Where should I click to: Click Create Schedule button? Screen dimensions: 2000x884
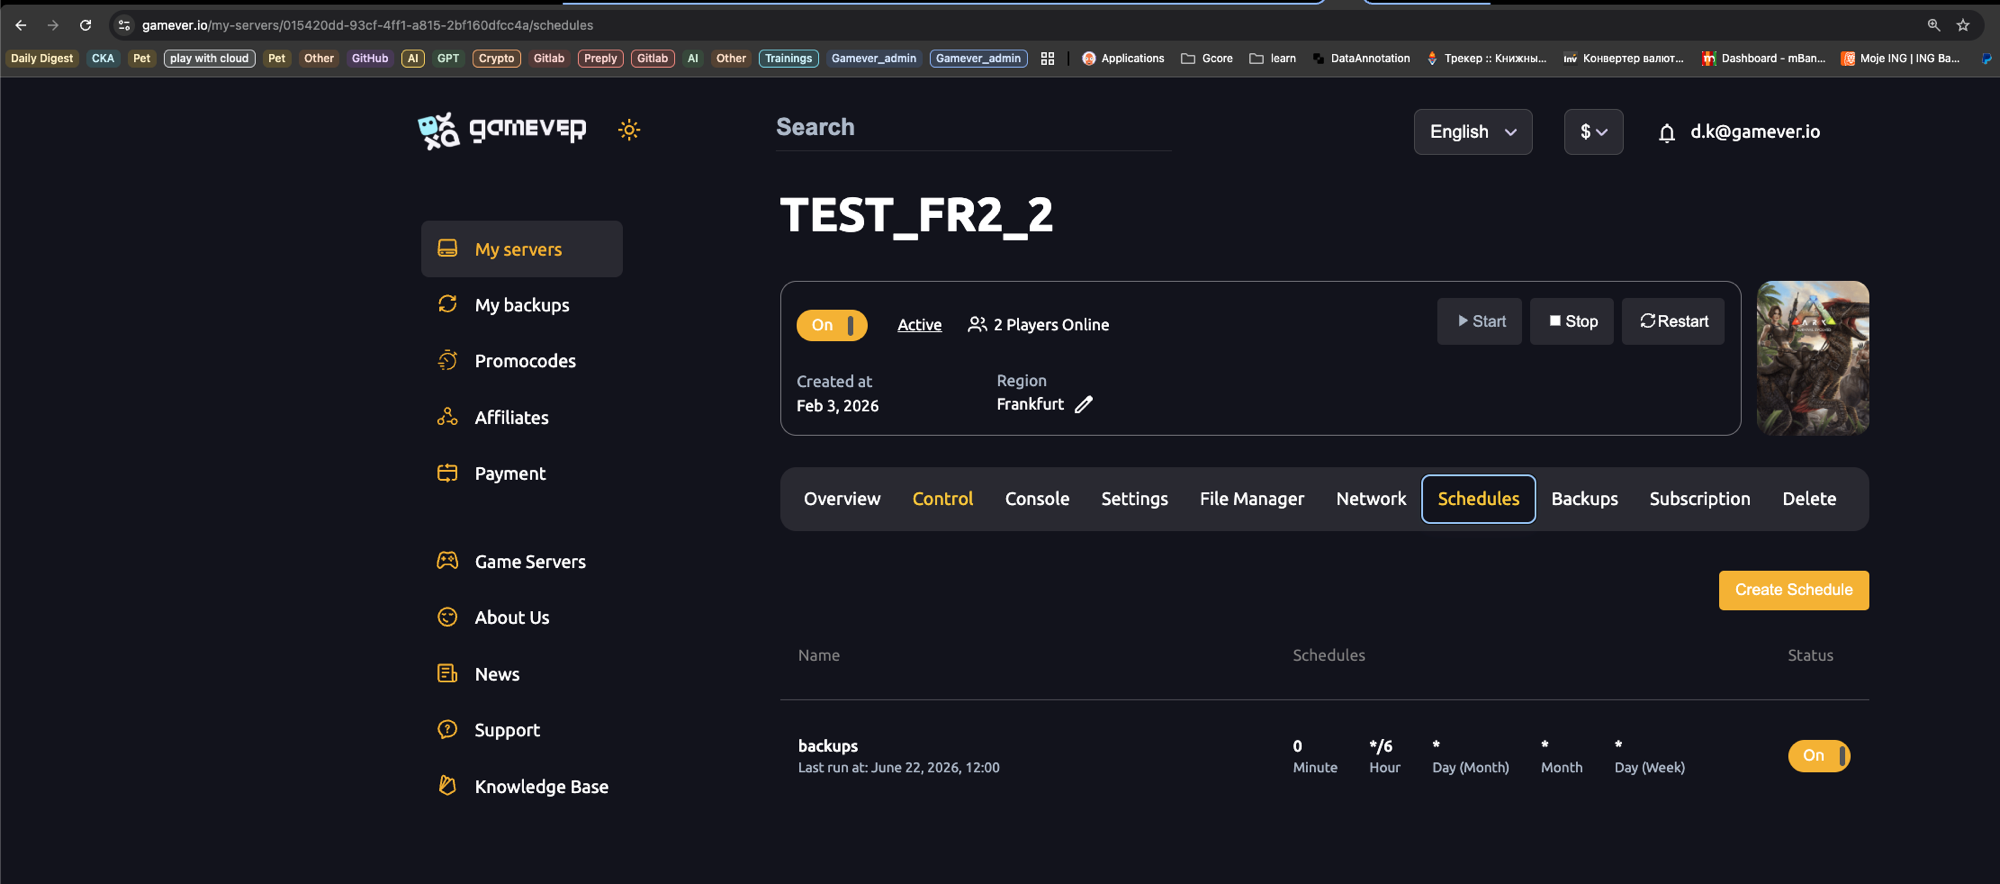tap(1794, 590)
